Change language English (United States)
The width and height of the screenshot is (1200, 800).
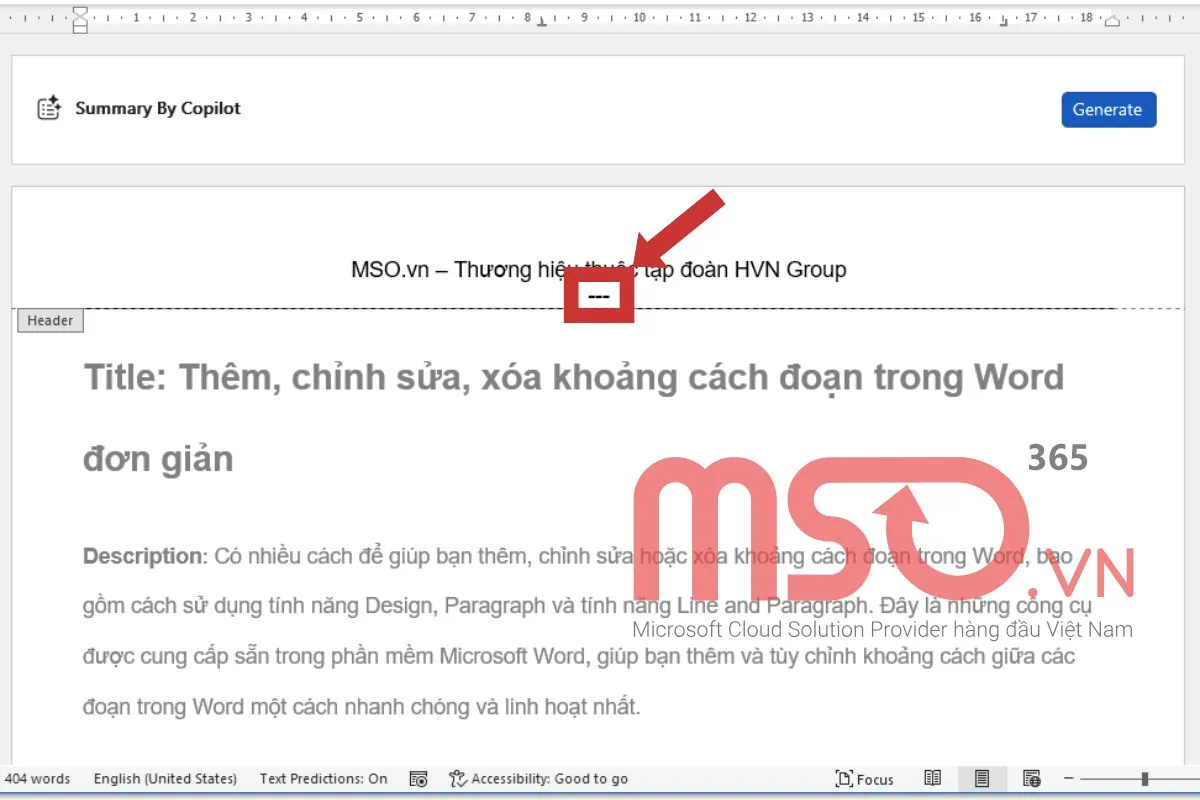(x=165, y=779)
